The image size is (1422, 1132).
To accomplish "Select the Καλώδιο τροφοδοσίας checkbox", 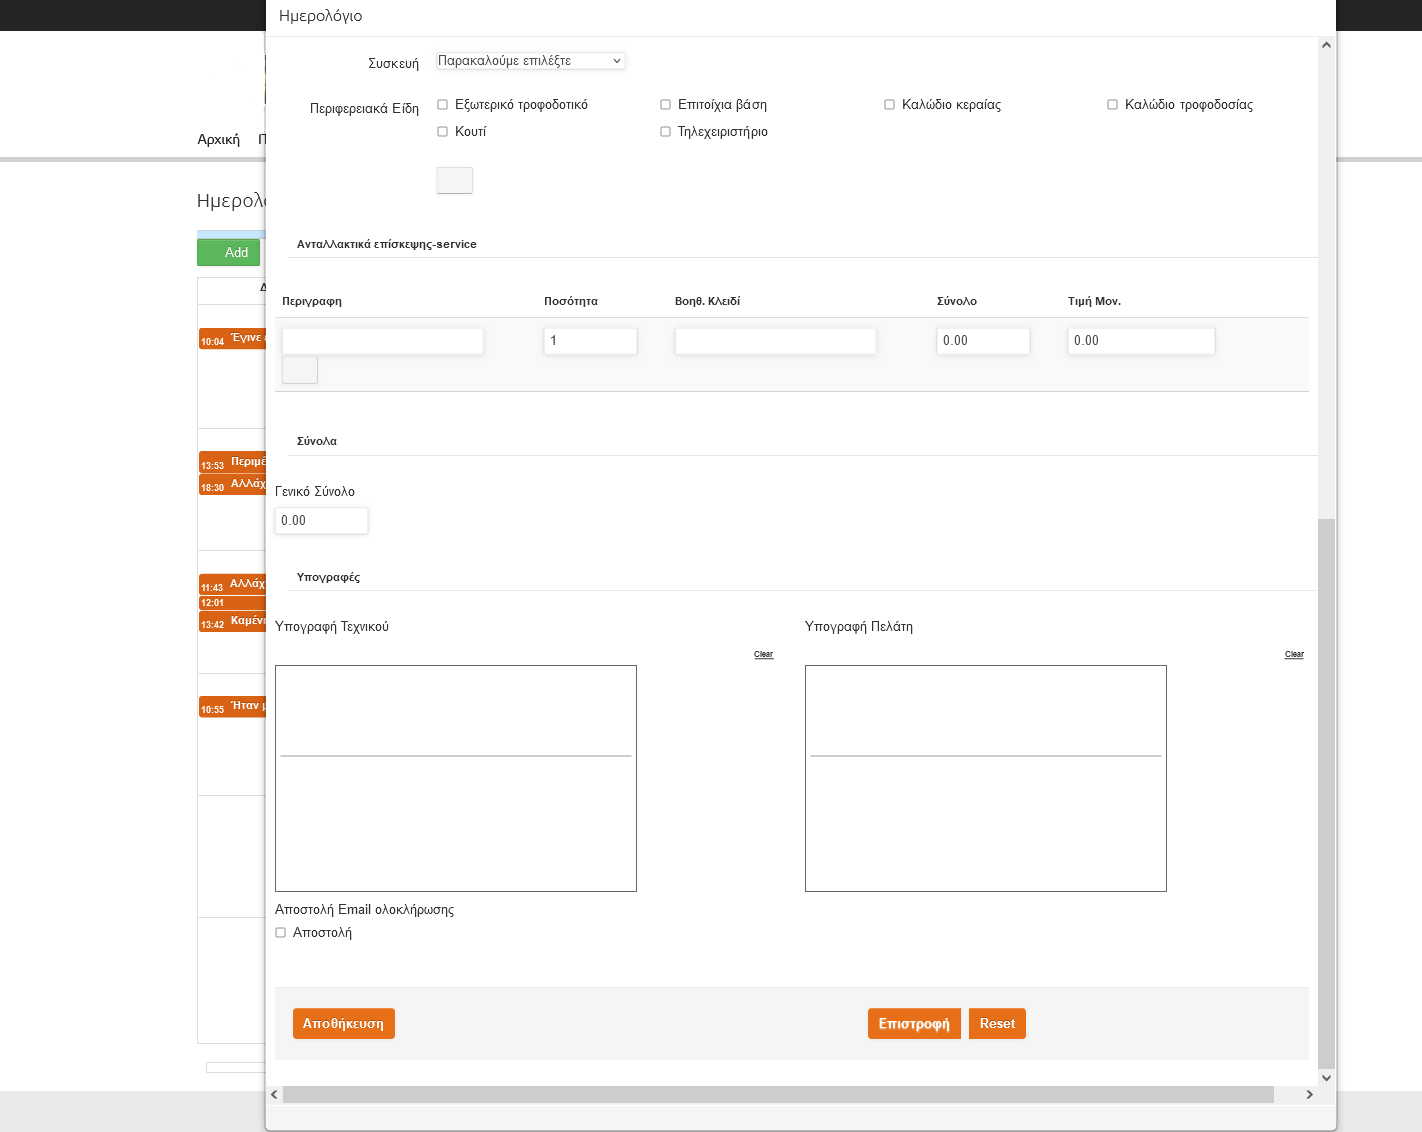I will (x=1113, y=105).
